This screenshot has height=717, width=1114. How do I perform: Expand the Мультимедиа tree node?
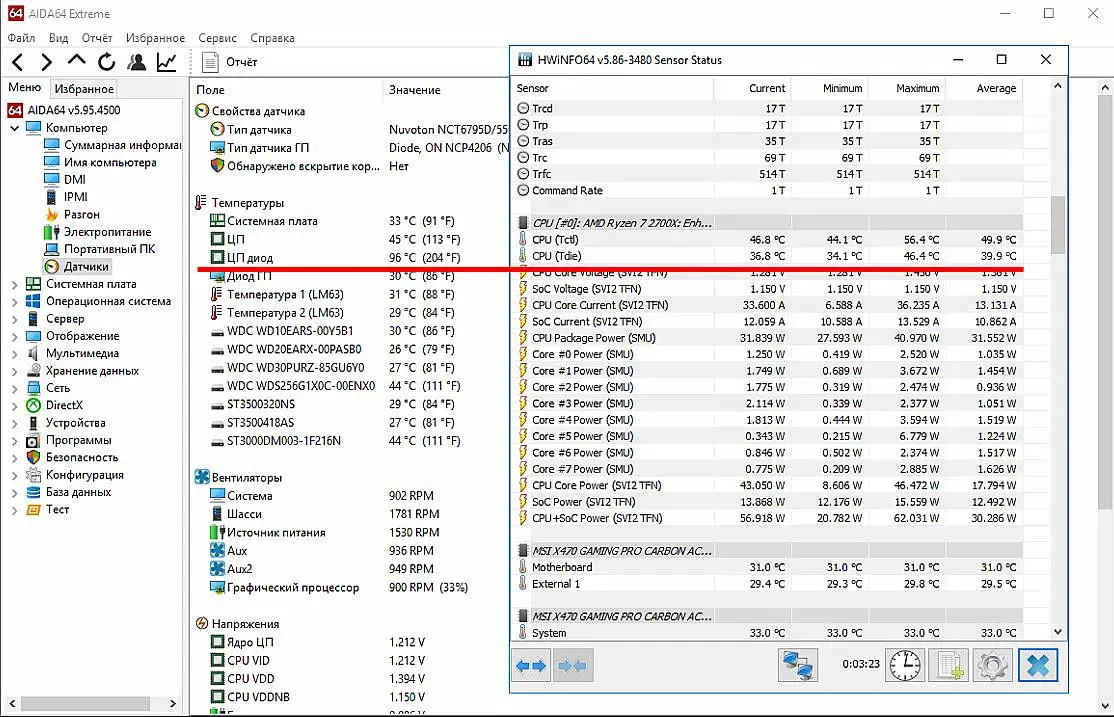pyautogui.click(x=14, y=354)
